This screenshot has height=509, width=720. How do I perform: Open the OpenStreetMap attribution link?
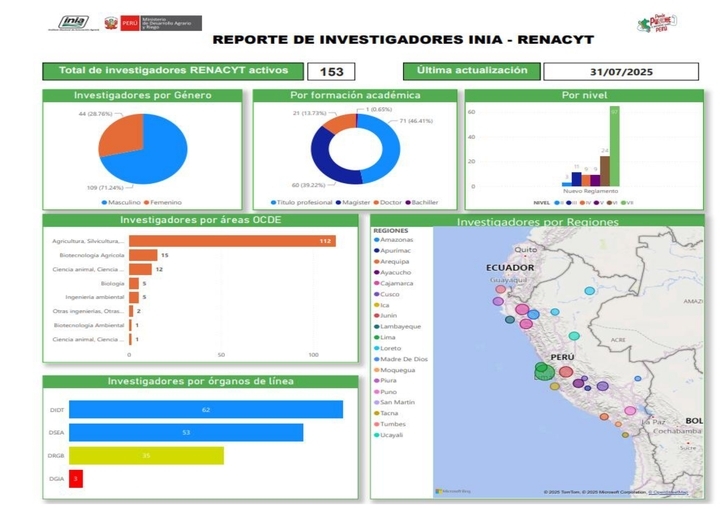tap(668, 492)
